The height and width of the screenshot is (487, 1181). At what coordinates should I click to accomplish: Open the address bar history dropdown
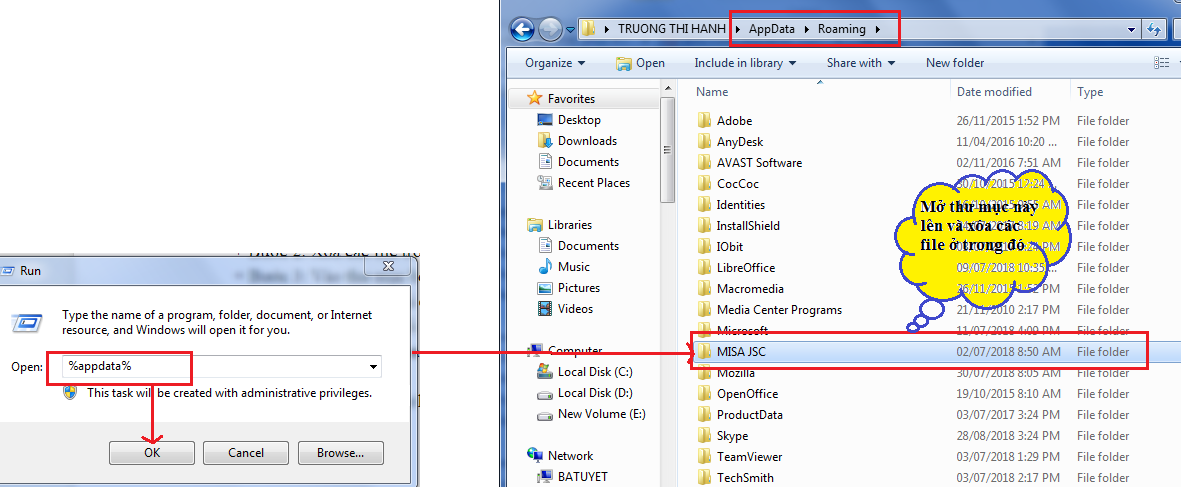(x=1131, y=30)
